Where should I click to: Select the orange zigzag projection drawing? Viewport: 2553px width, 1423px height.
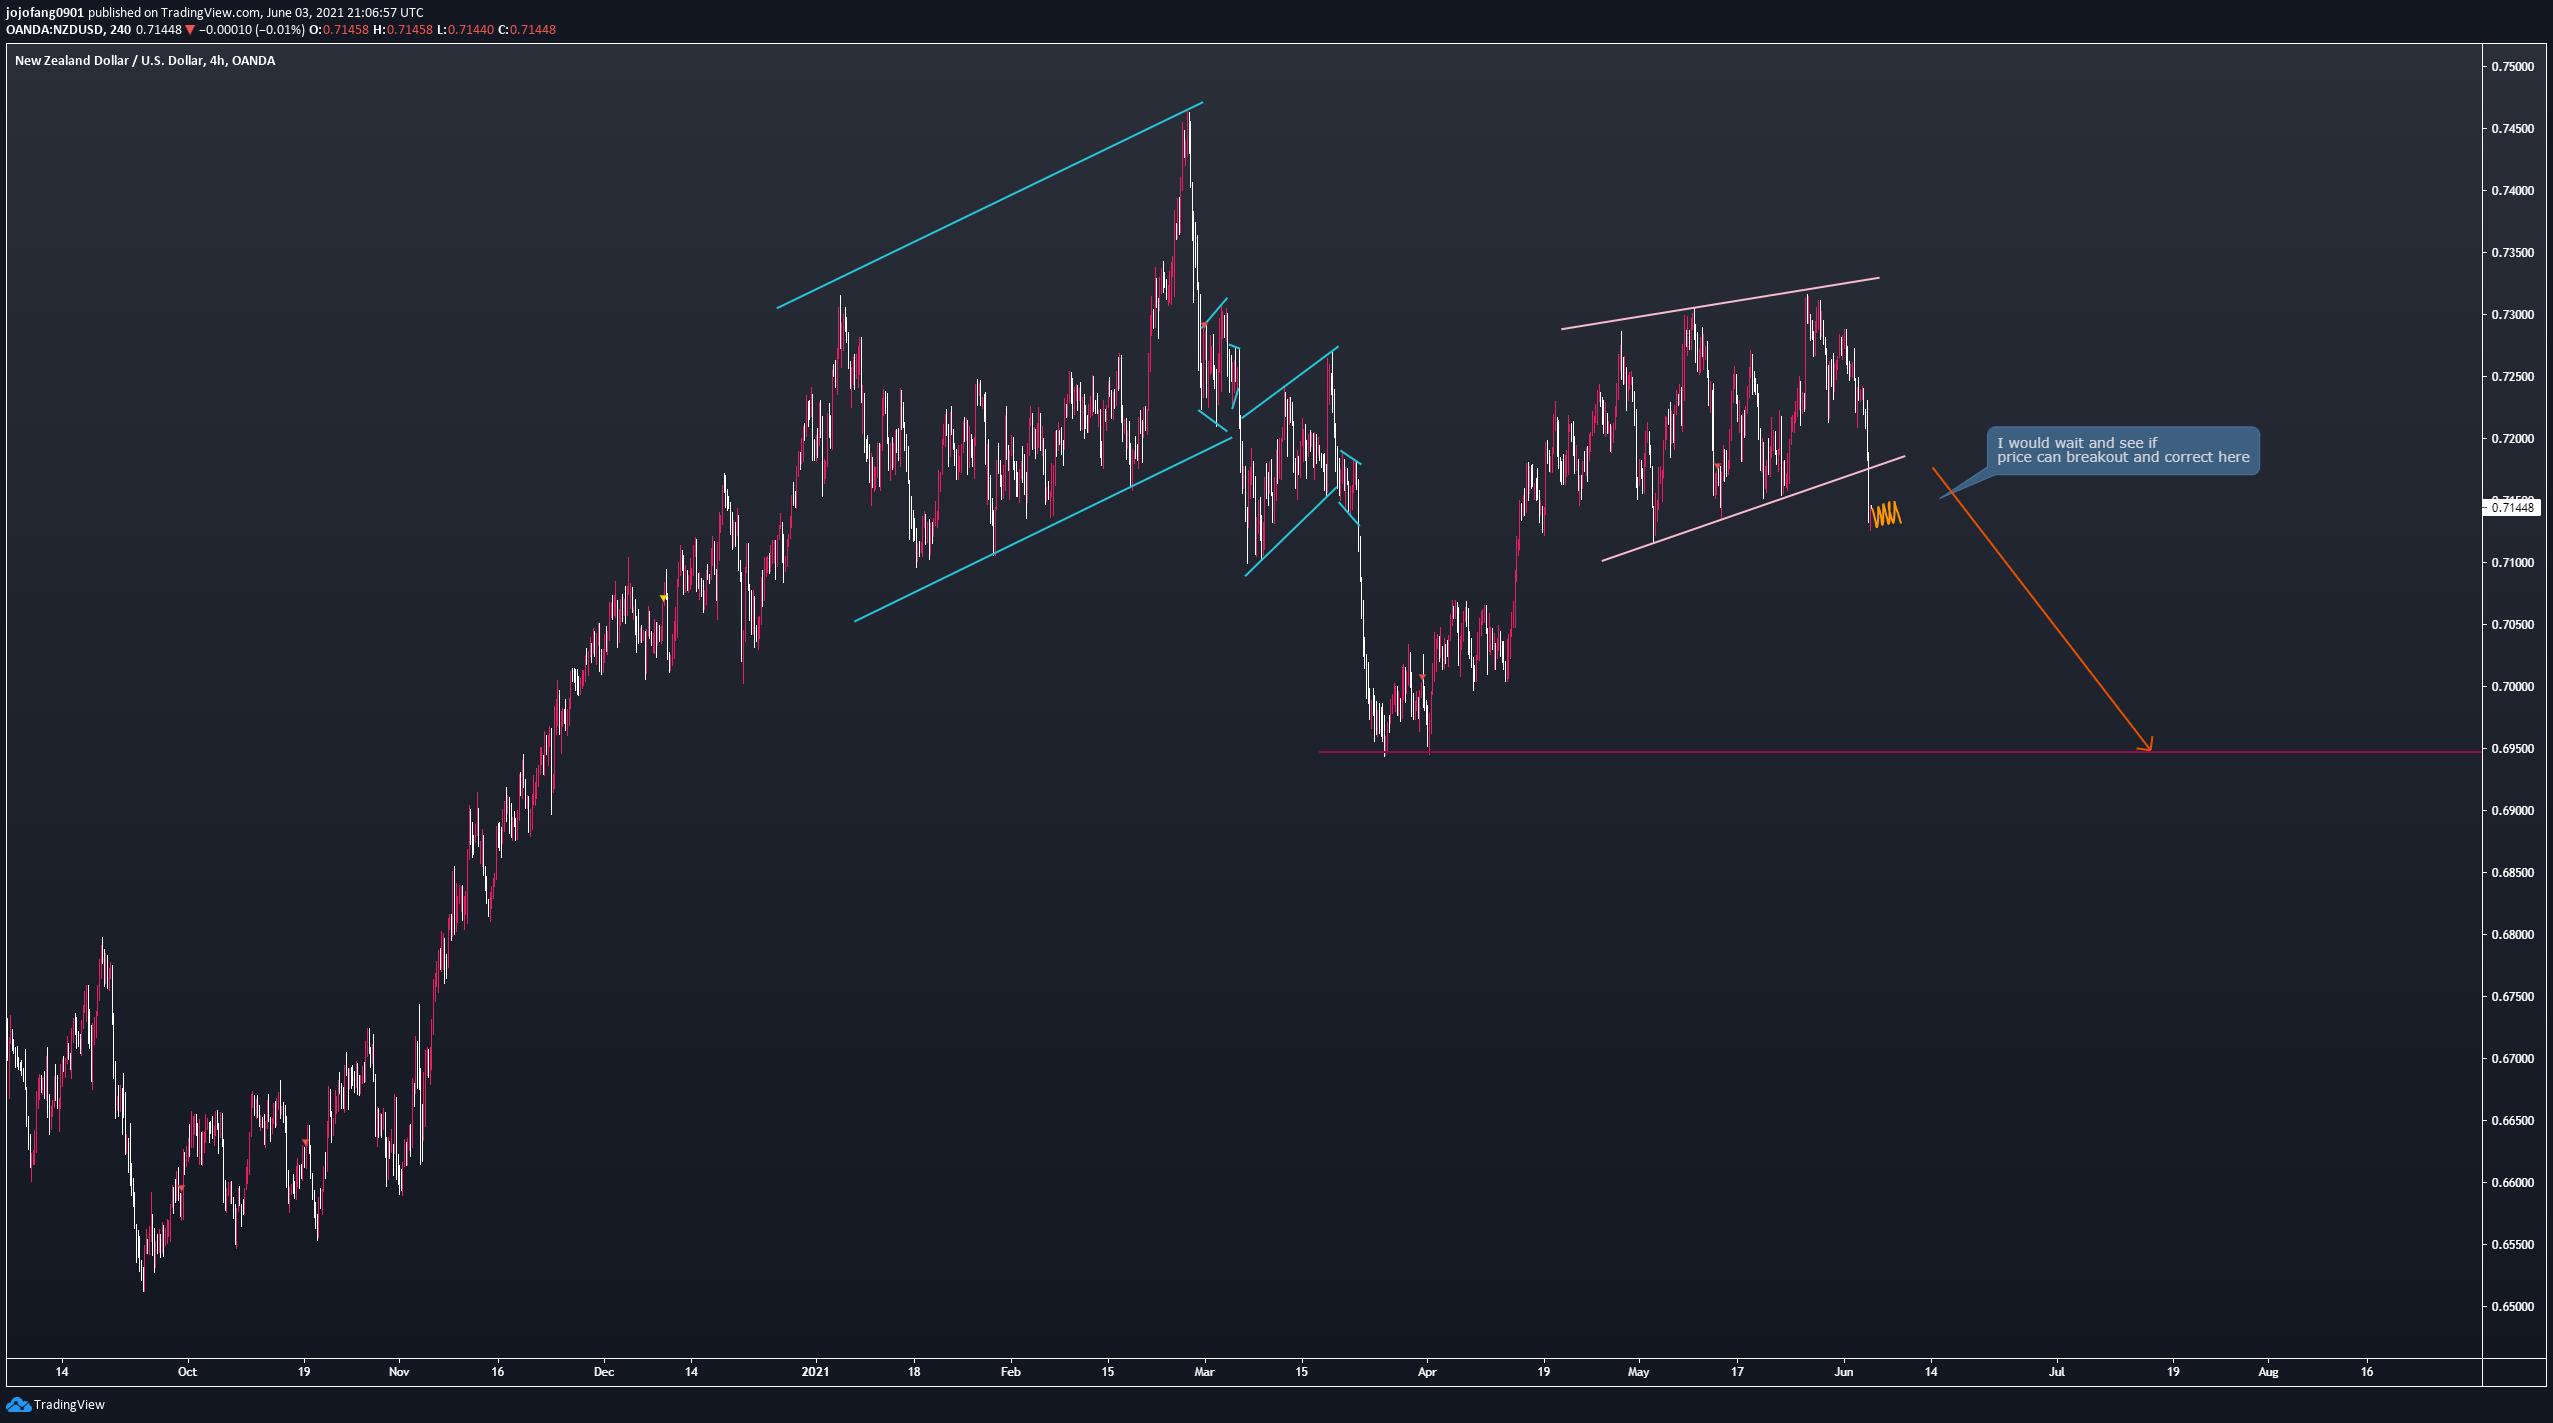click(1885, 514)
